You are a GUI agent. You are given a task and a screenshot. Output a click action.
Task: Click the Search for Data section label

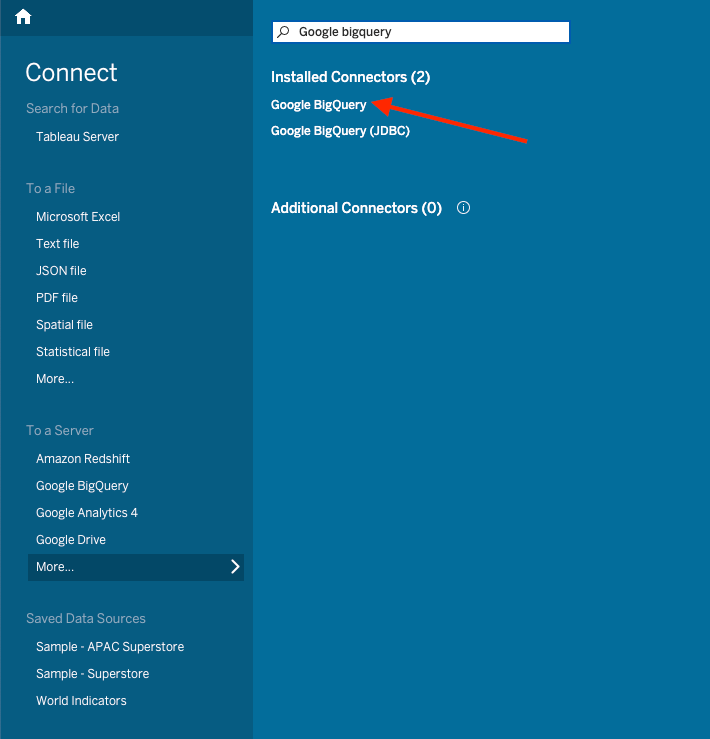click(x=73, y=108)
